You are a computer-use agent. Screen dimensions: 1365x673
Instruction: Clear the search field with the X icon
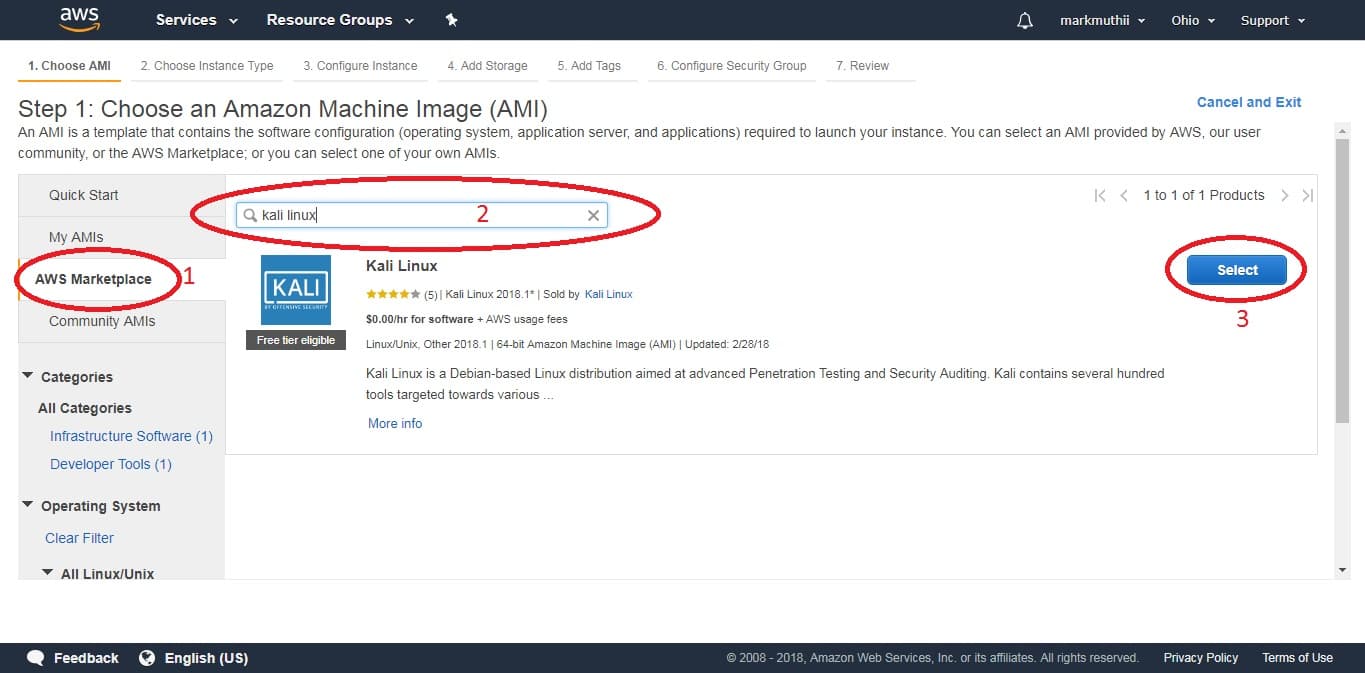tap(593, 215)
